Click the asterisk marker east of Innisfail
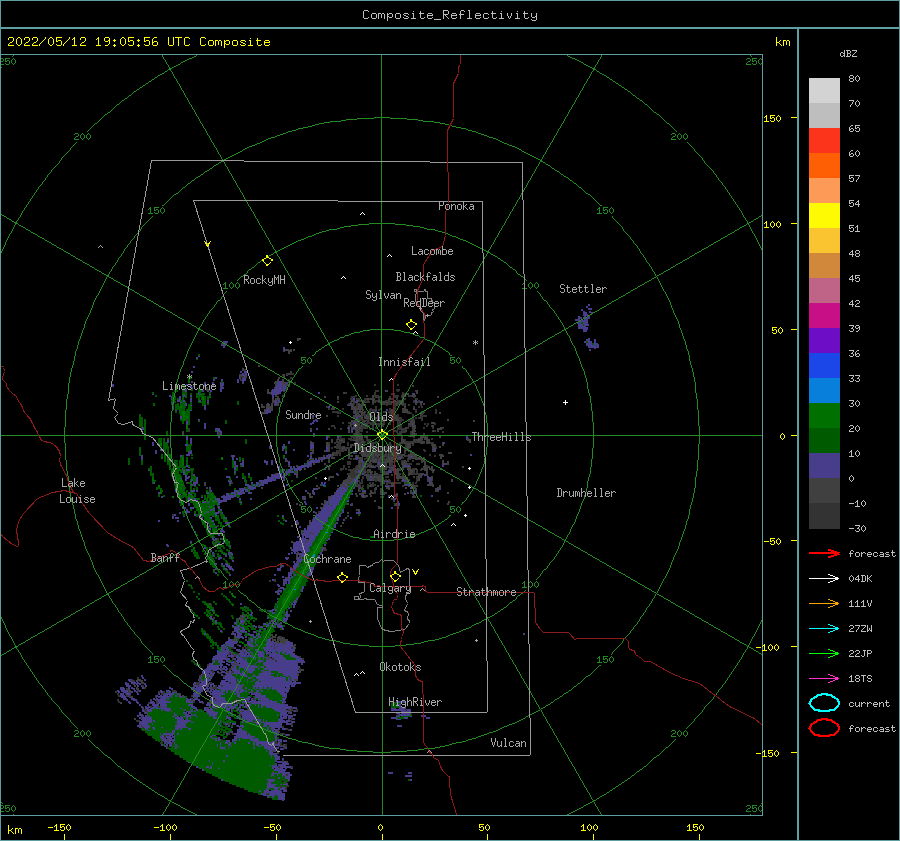 [475, 343]
